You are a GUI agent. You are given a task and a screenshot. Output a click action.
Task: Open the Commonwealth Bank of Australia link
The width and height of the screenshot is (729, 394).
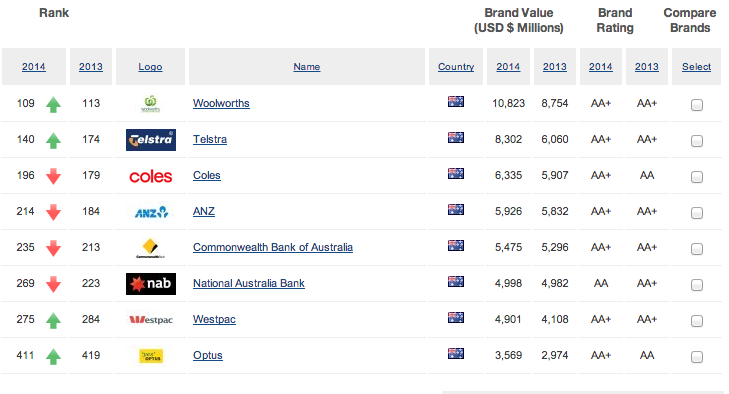273,247
